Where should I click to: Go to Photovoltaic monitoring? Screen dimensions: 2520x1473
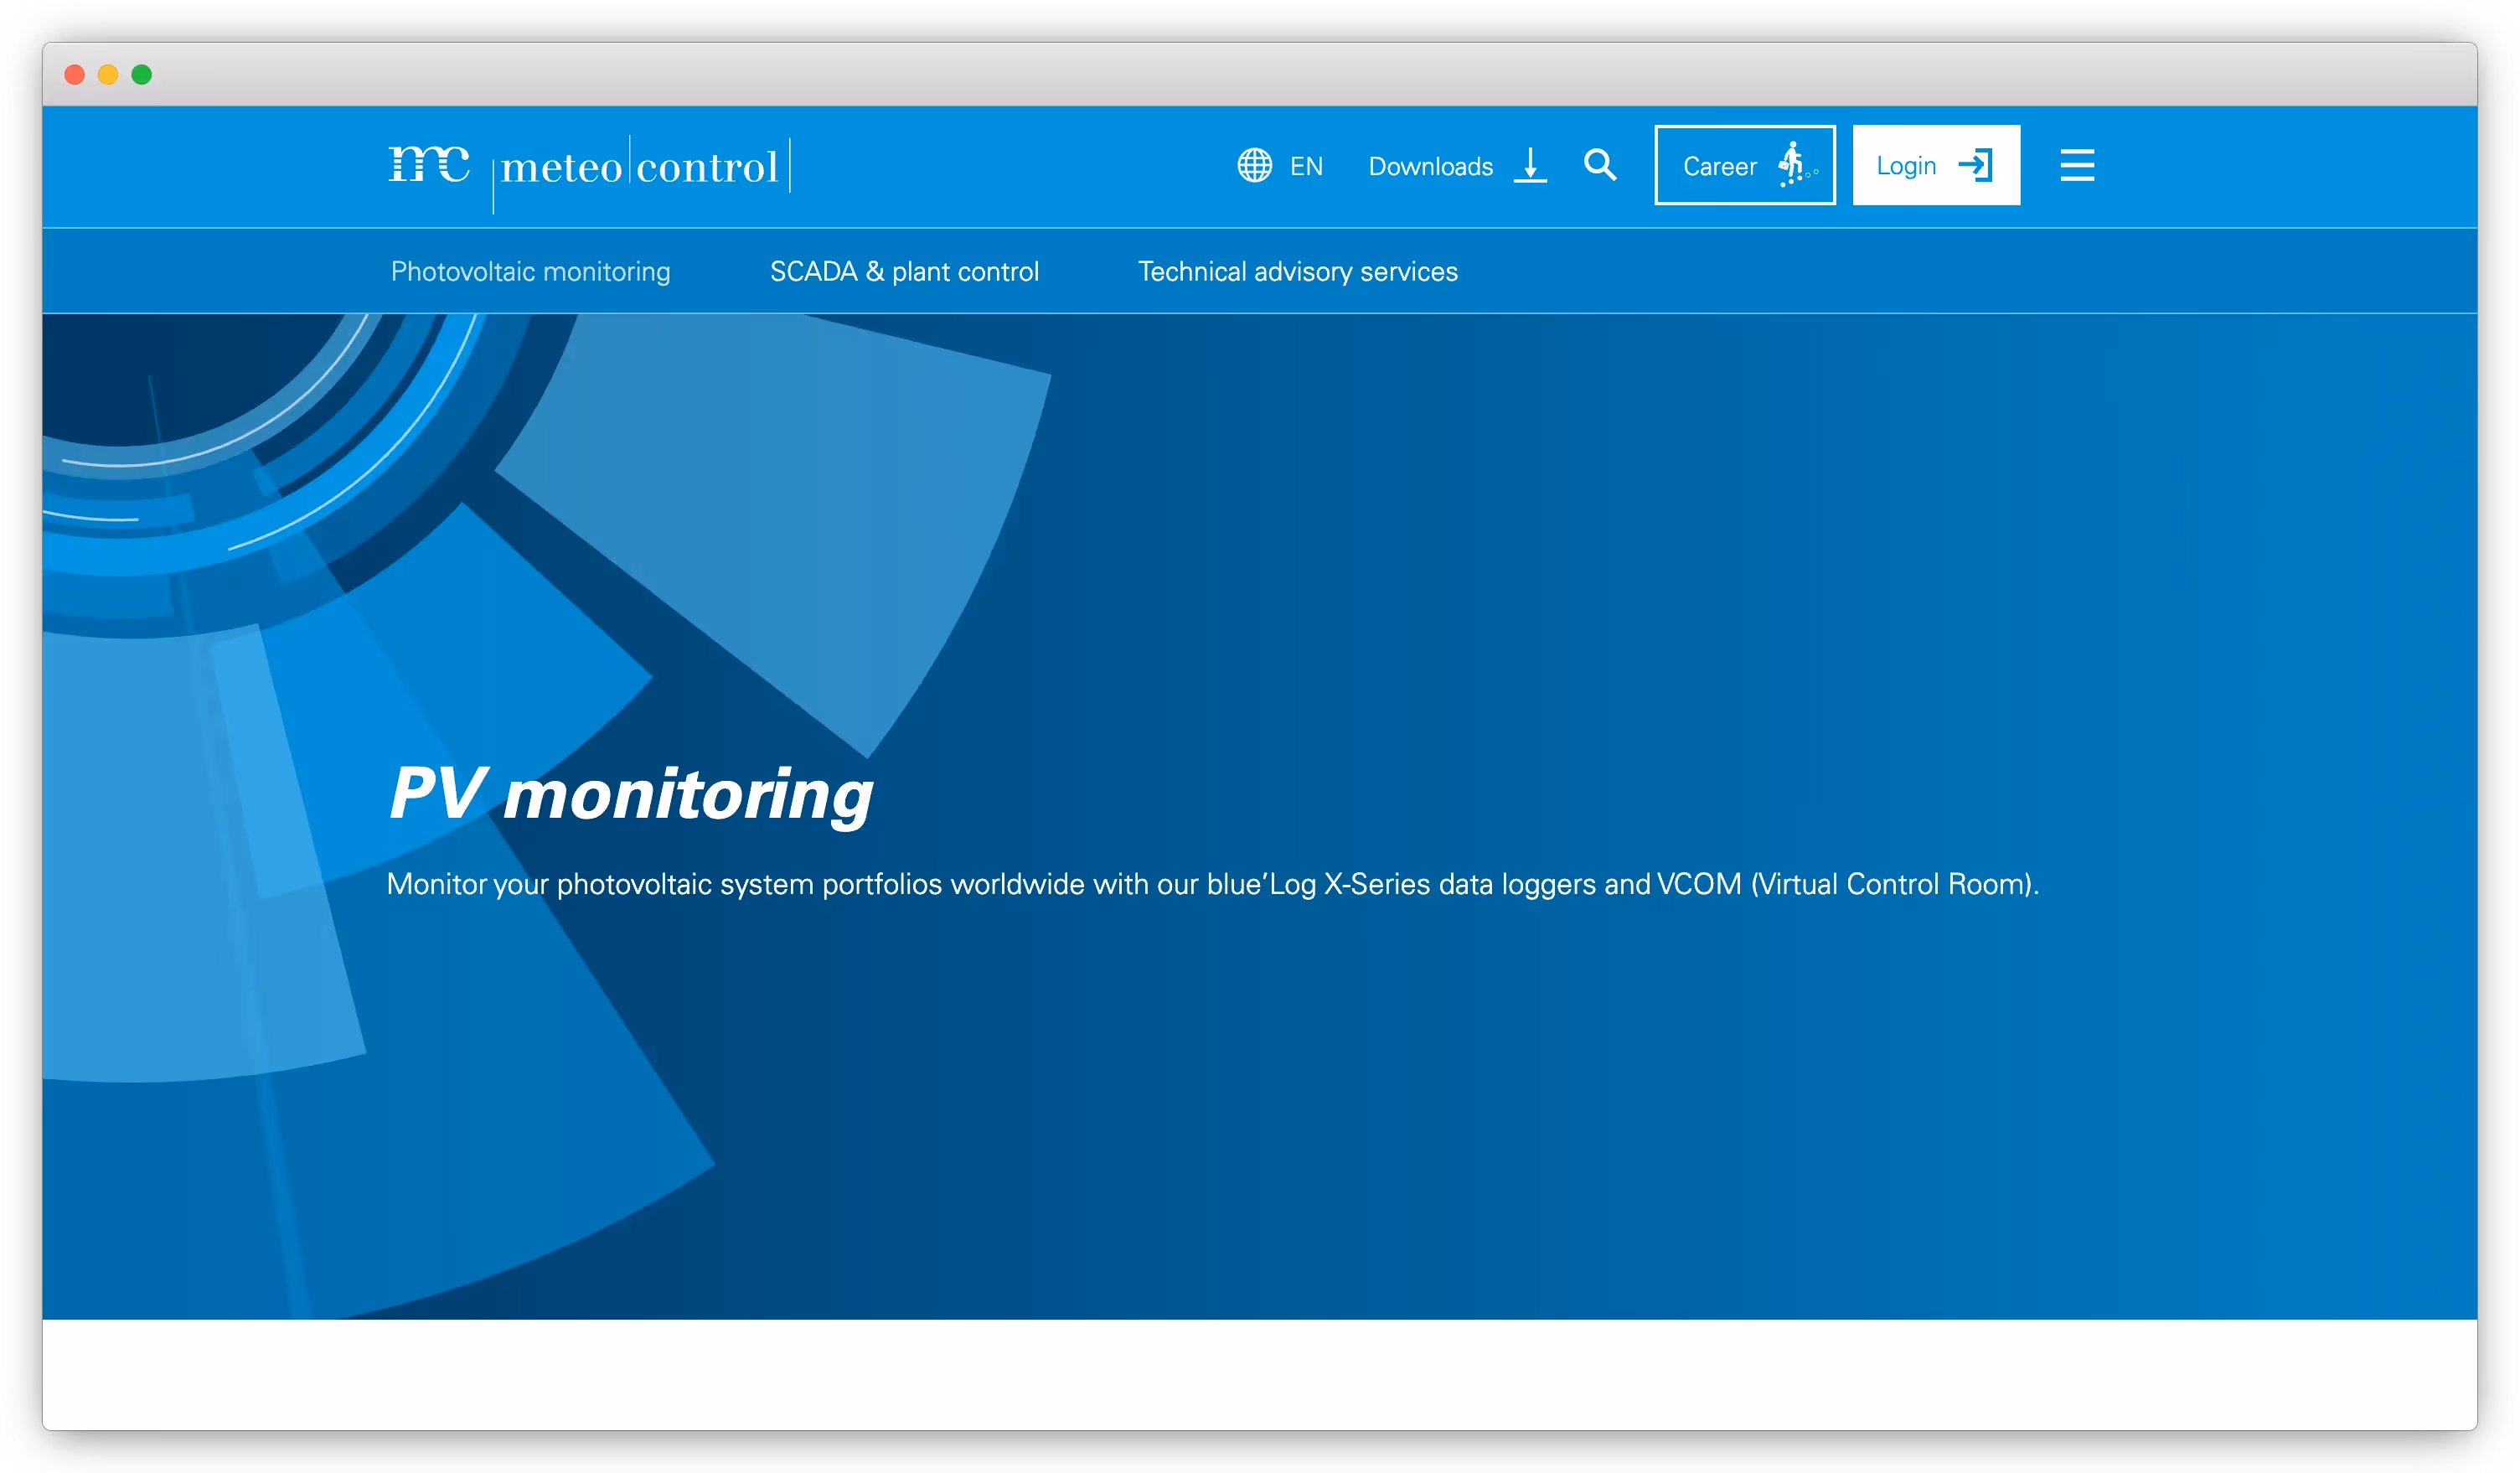pos(530,272)
